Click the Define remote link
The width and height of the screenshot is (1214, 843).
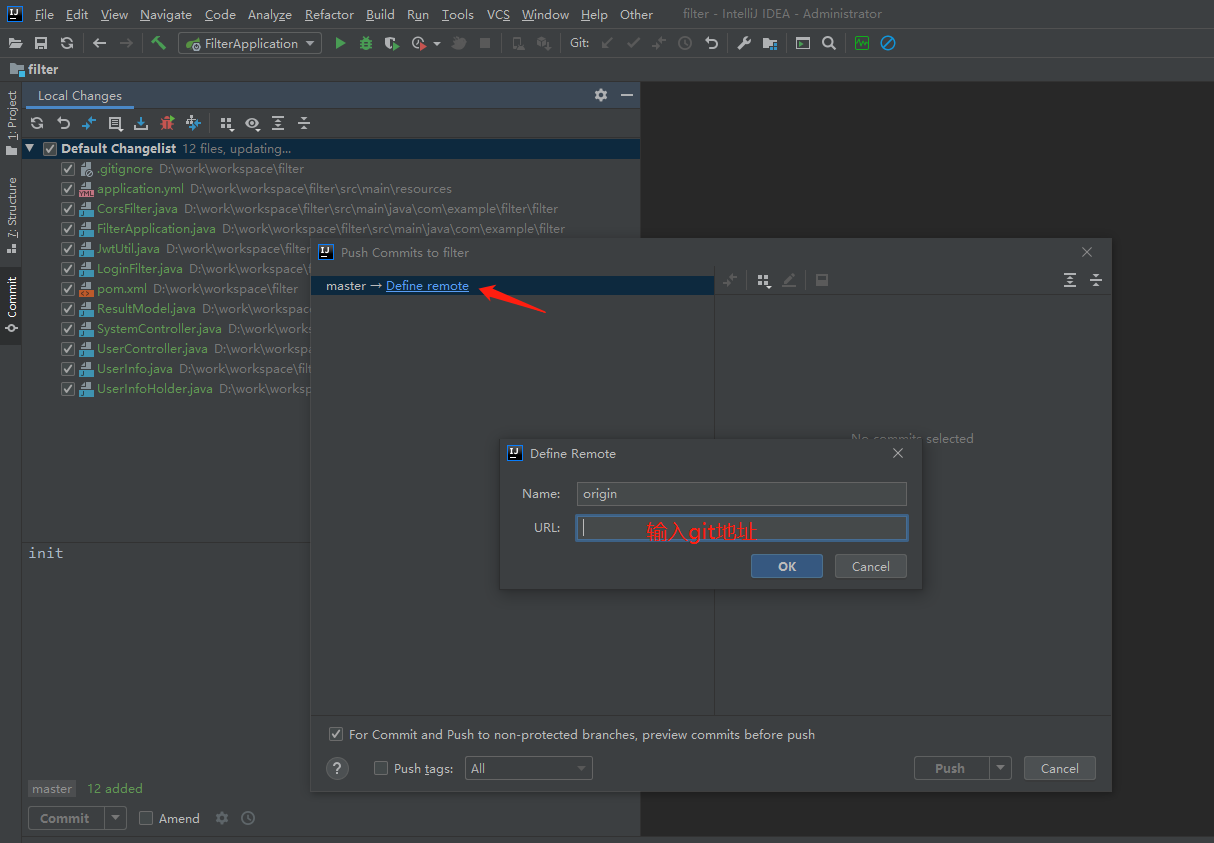(x=427, y=286)
